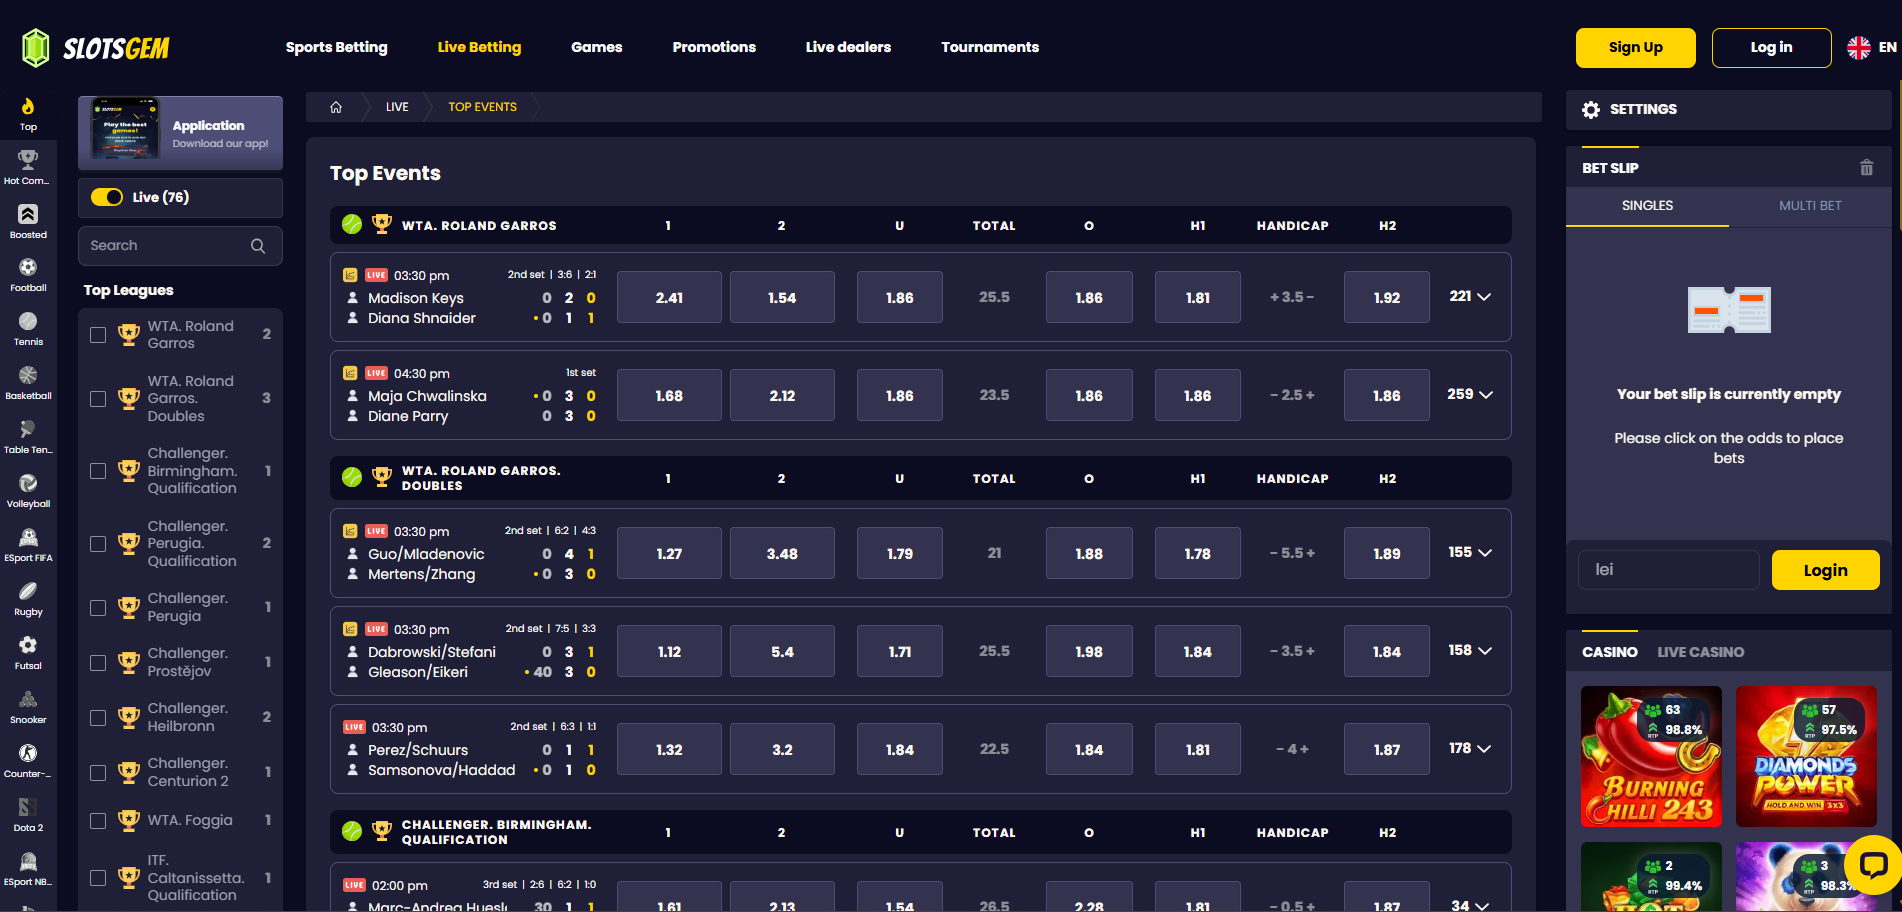Open the Top sports flame icon

point(28,106)
